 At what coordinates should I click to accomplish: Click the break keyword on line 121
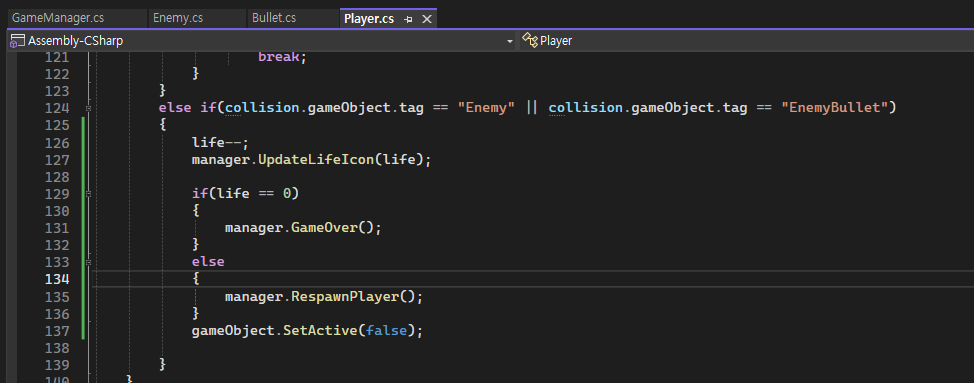pyautogui.click(x=278, y=56)
